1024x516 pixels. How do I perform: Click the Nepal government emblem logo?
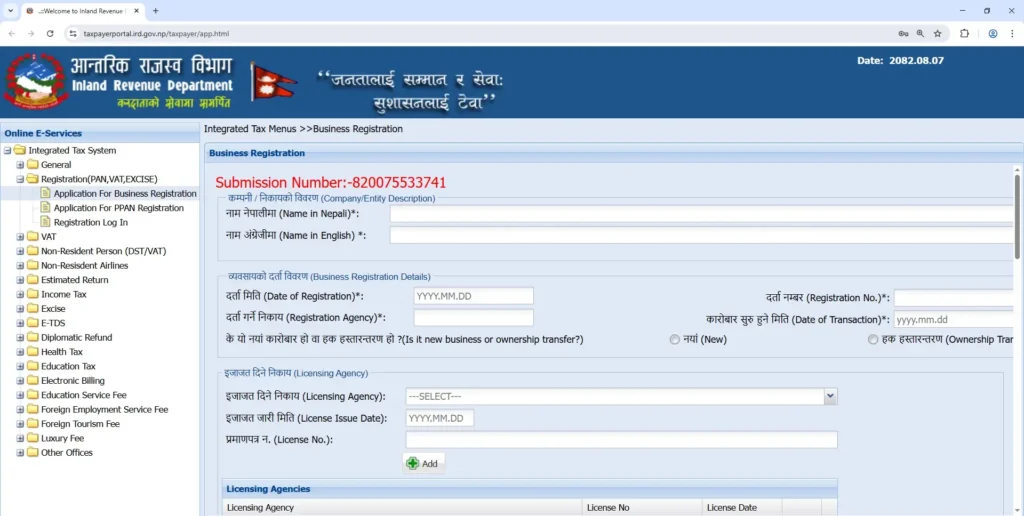(x=35, y=82)
